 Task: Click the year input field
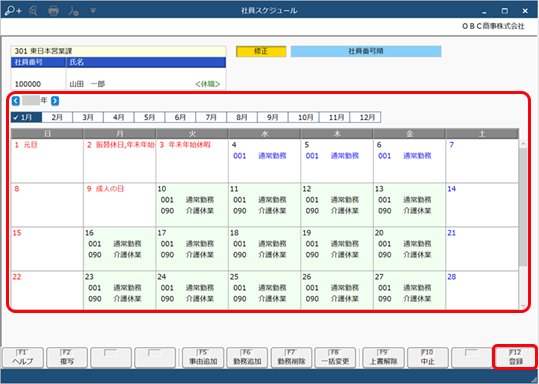pyautogui.click(x=31, y=100)
